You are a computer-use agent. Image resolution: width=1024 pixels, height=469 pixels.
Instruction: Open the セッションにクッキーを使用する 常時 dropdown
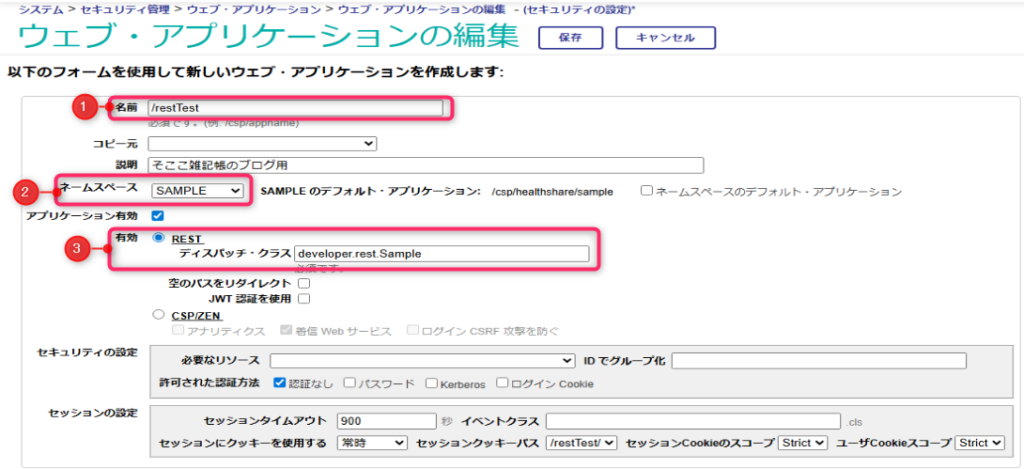(x=372, y=442)
